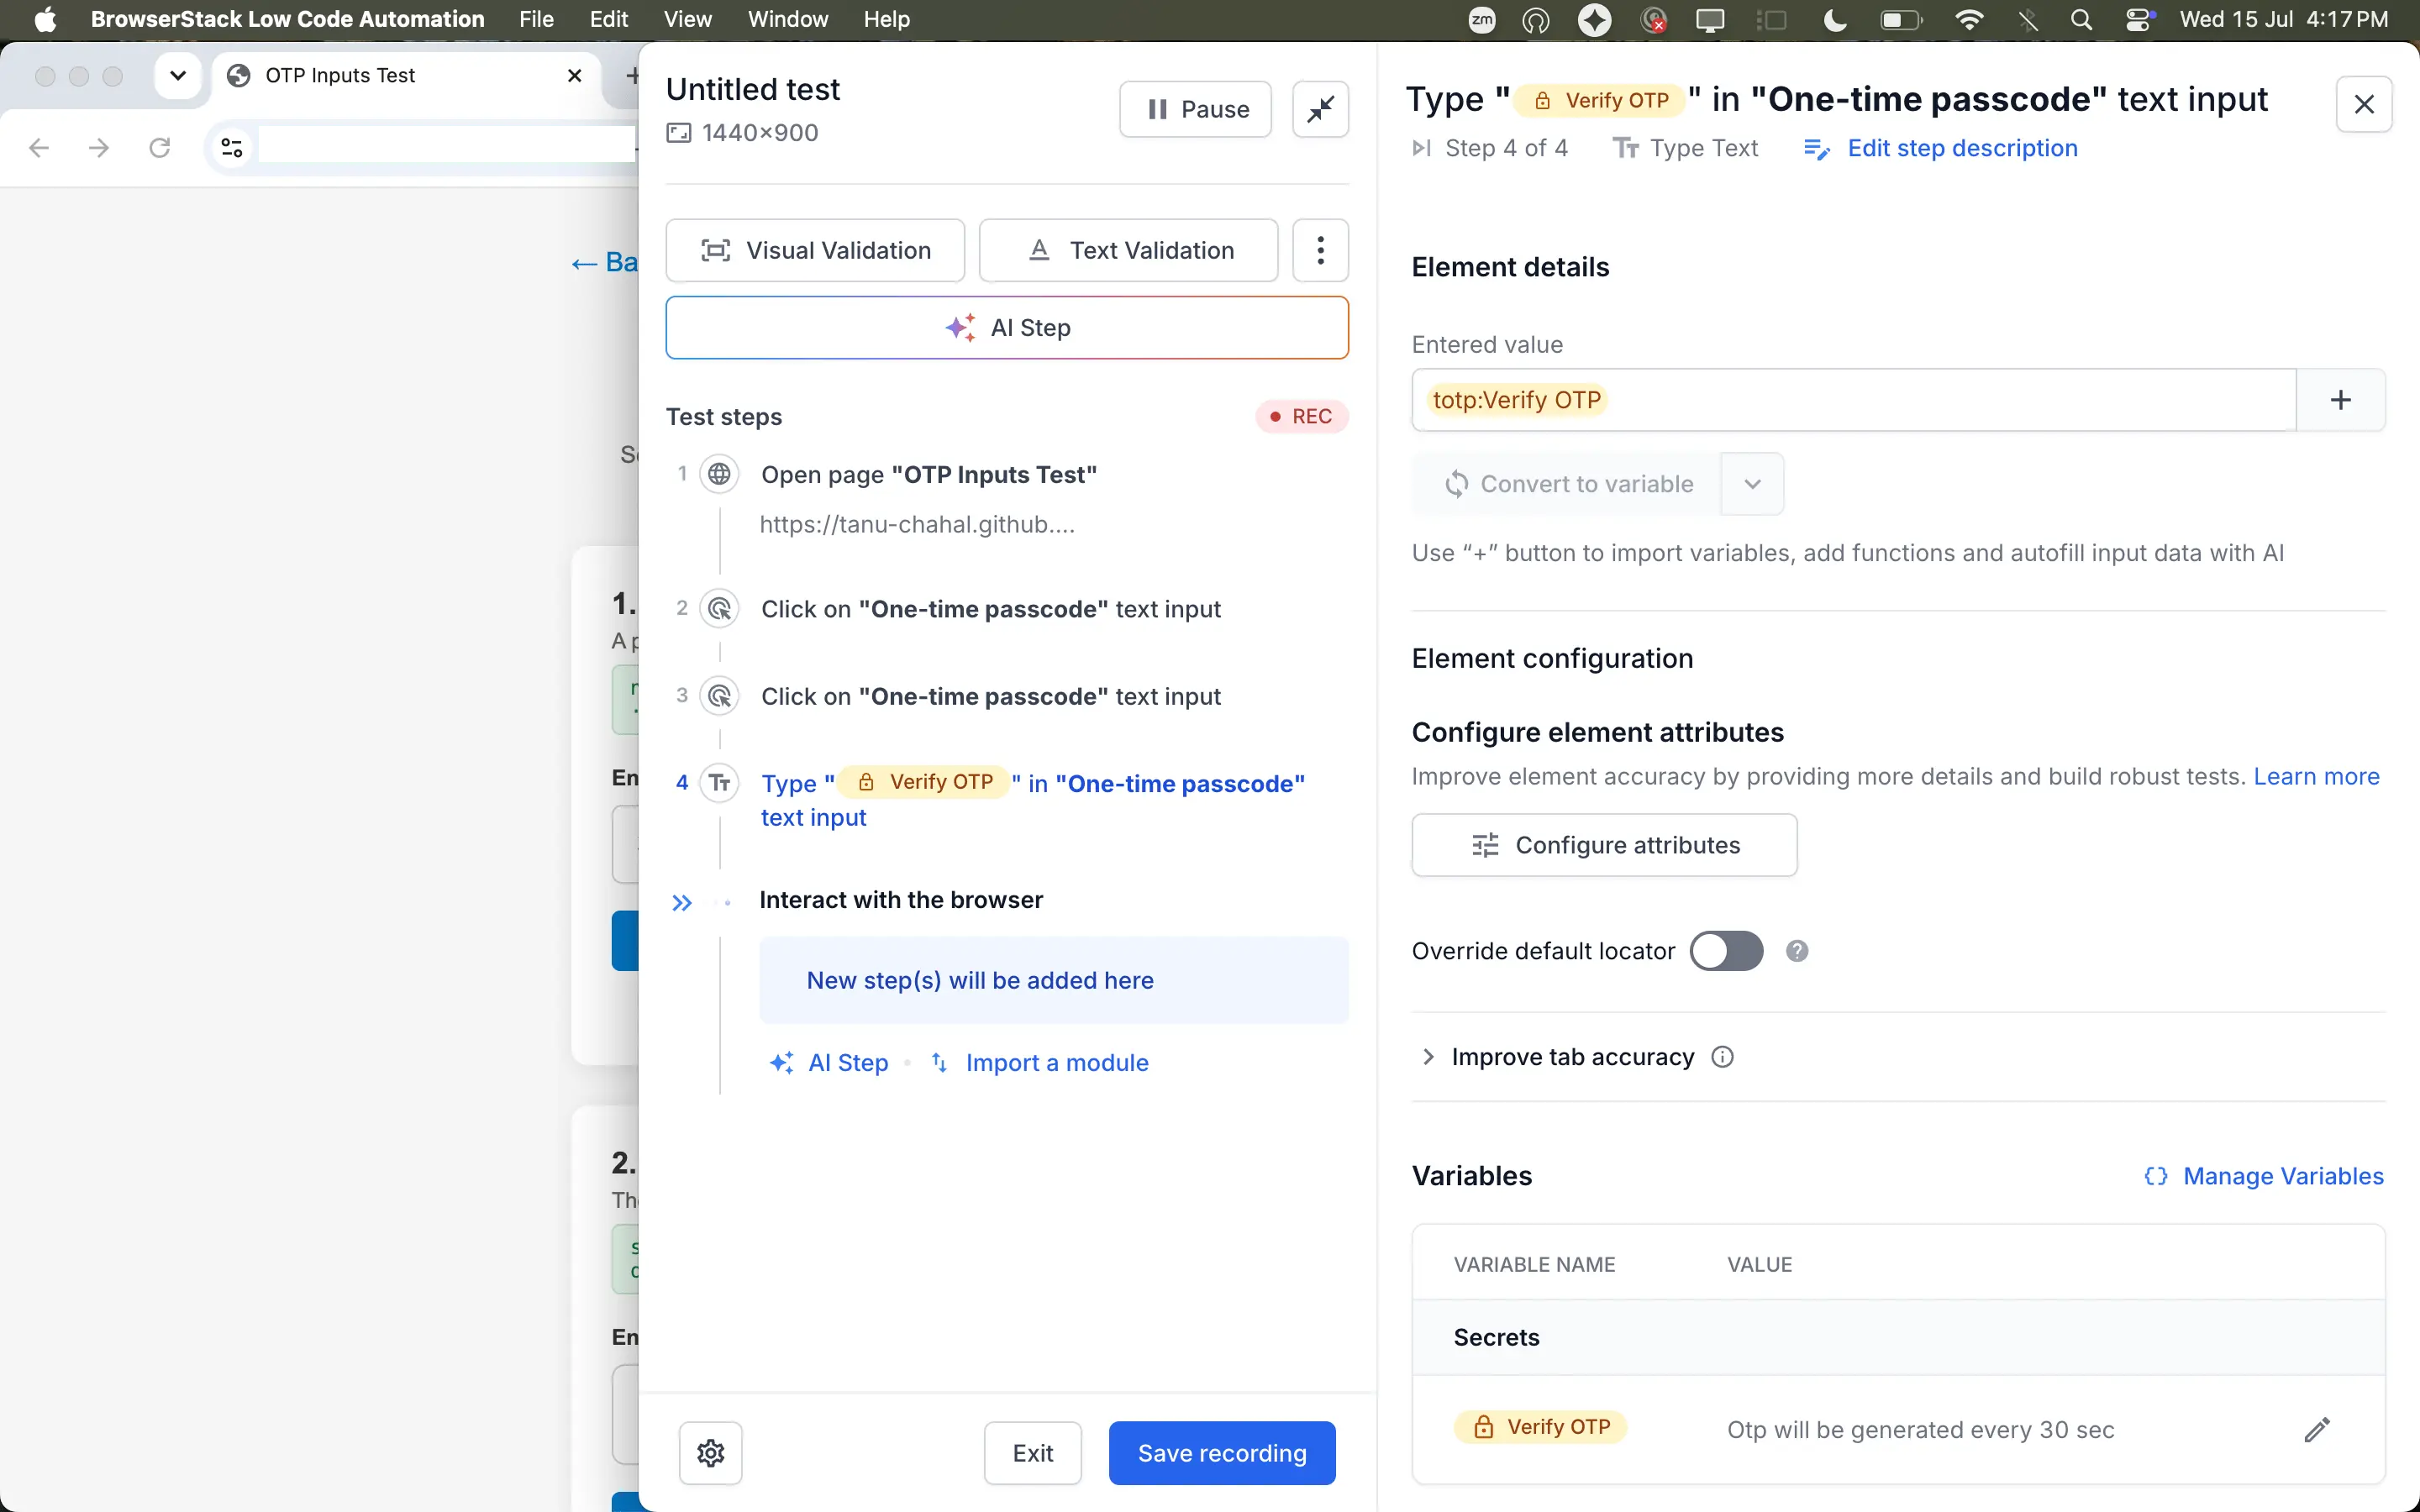Click Edit step description link

[1941, 148]
